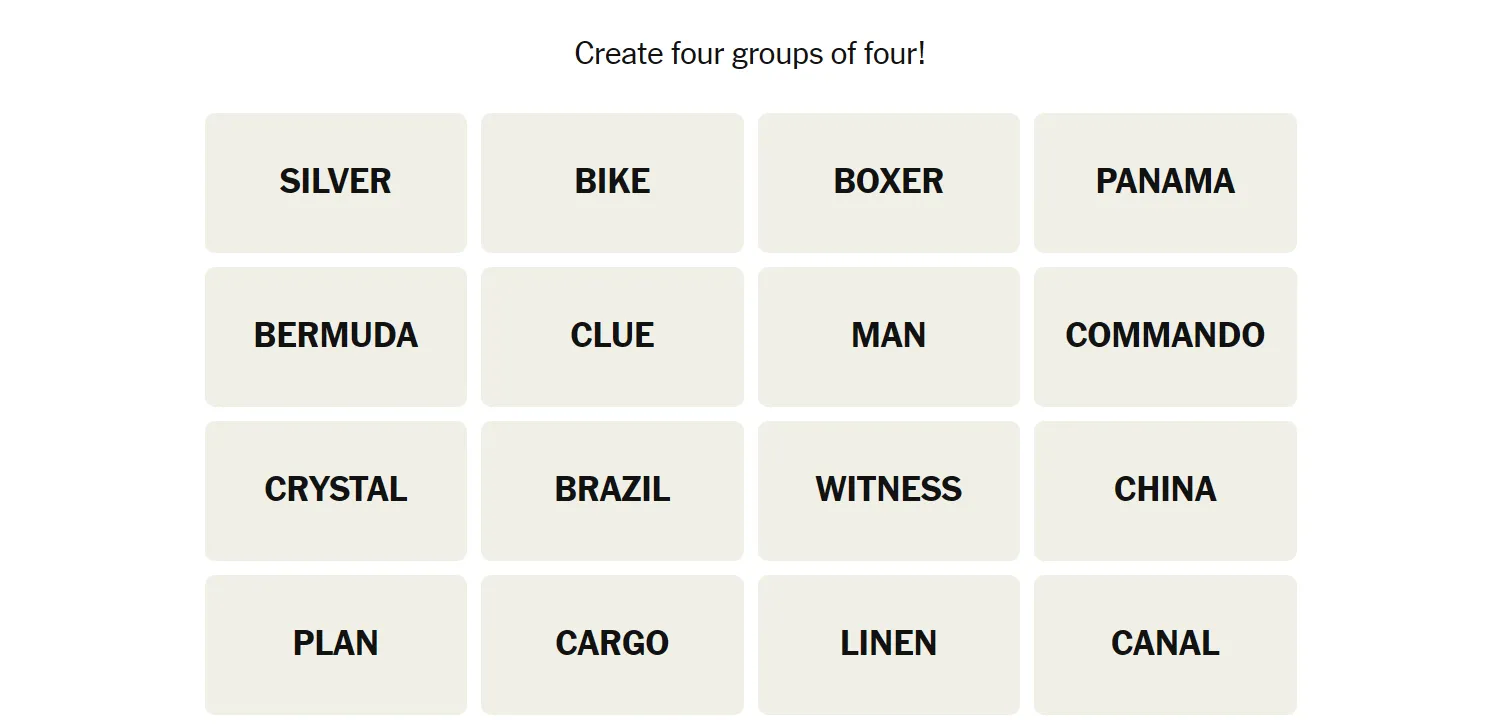Add the word COMMANDO to your selection
The image size is (1500, 724).
[1165, 336]
